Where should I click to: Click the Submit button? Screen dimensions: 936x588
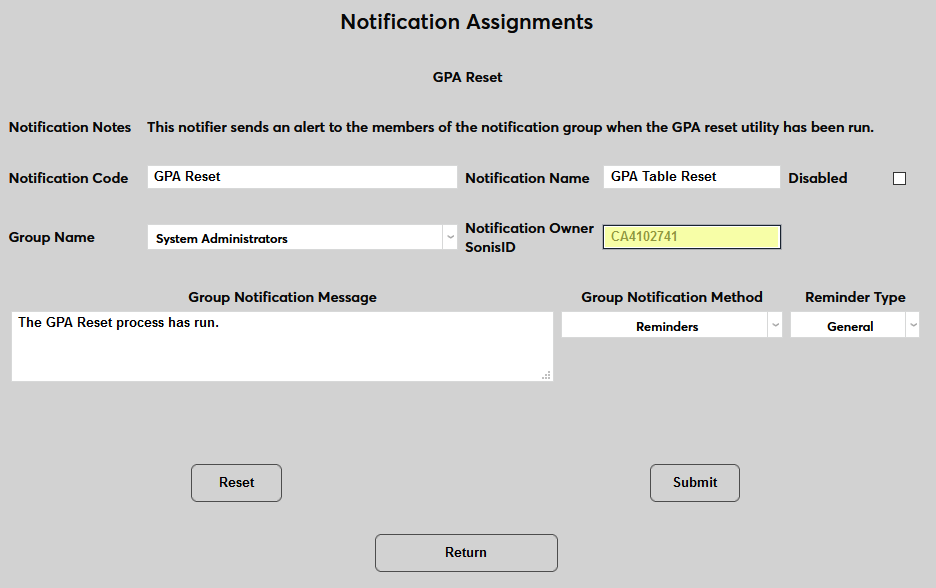tap(694, 483)
